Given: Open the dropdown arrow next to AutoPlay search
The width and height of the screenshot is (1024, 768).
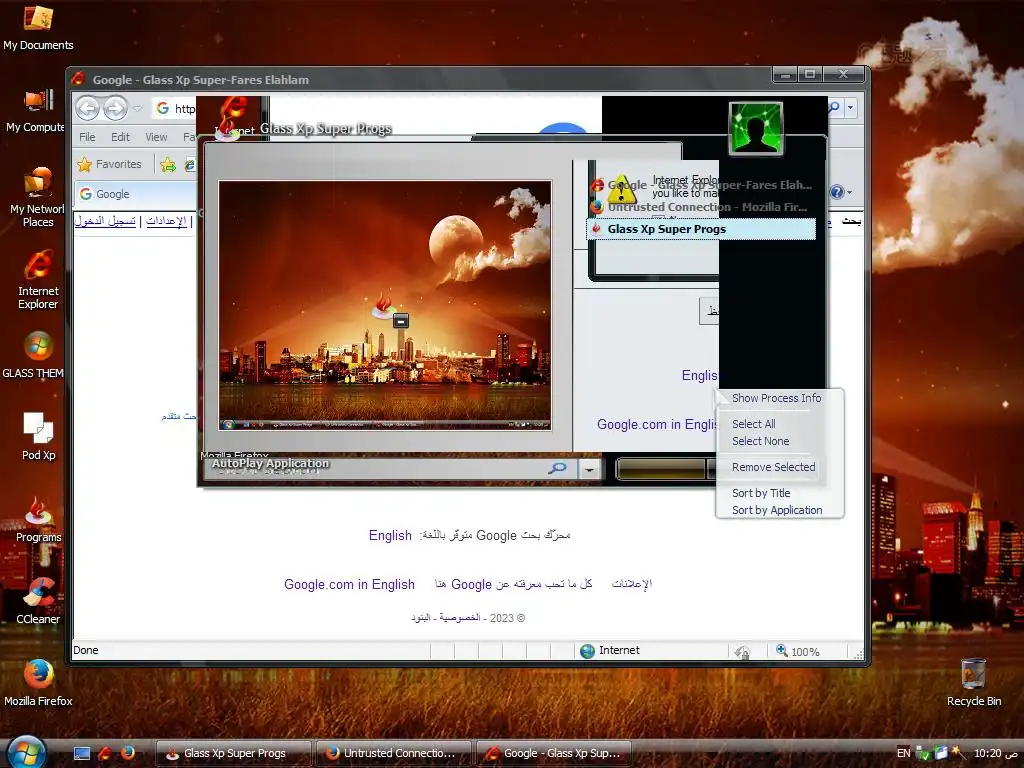Looking at the screenshot, I should [x=589, y=469].
